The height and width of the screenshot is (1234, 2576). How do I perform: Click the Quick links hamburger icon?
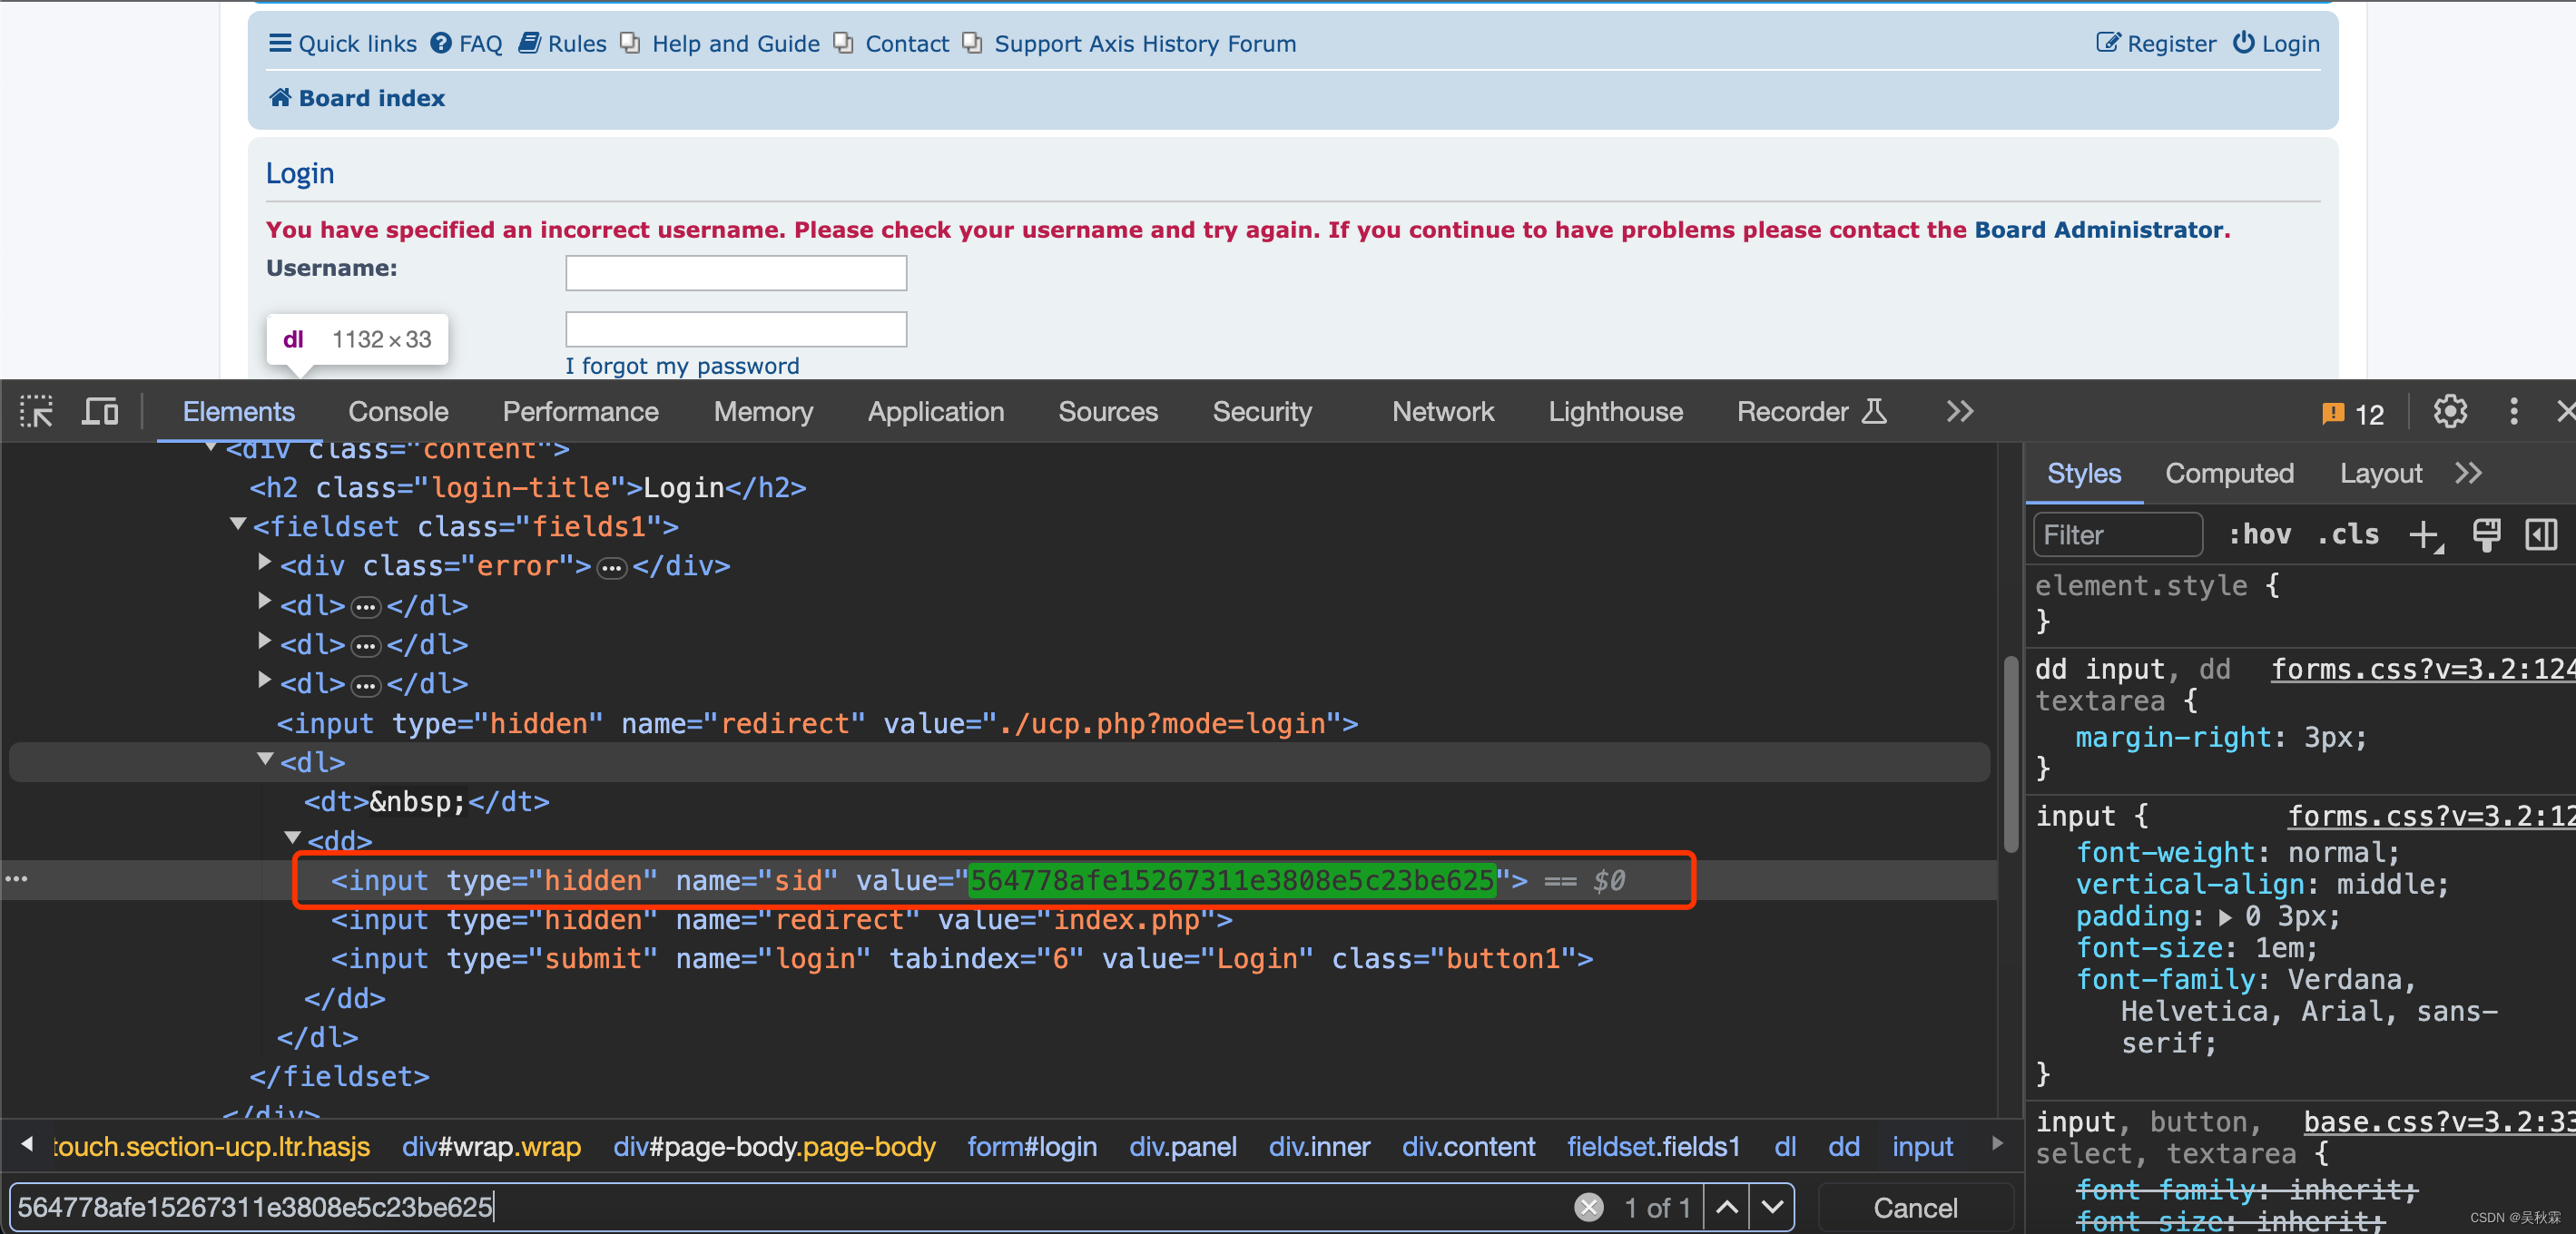(x=280, y=43)
